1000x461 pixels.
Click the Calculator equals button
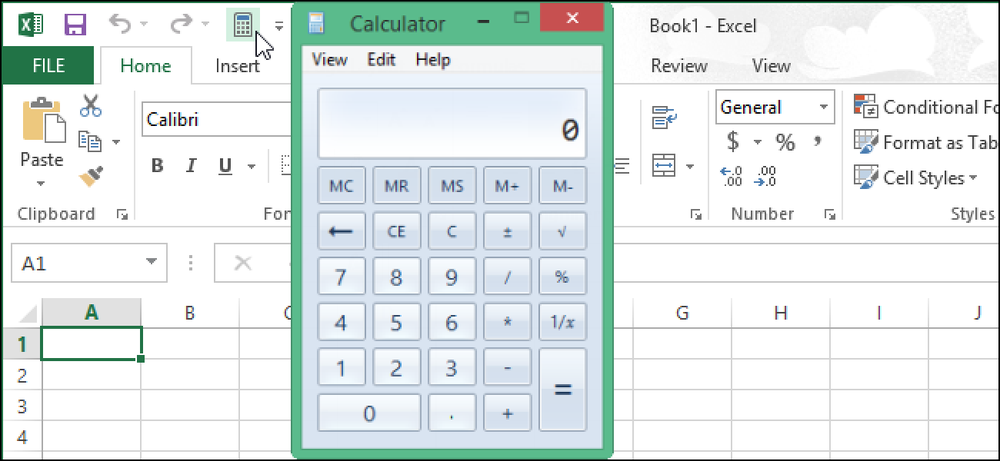point(562,390)
